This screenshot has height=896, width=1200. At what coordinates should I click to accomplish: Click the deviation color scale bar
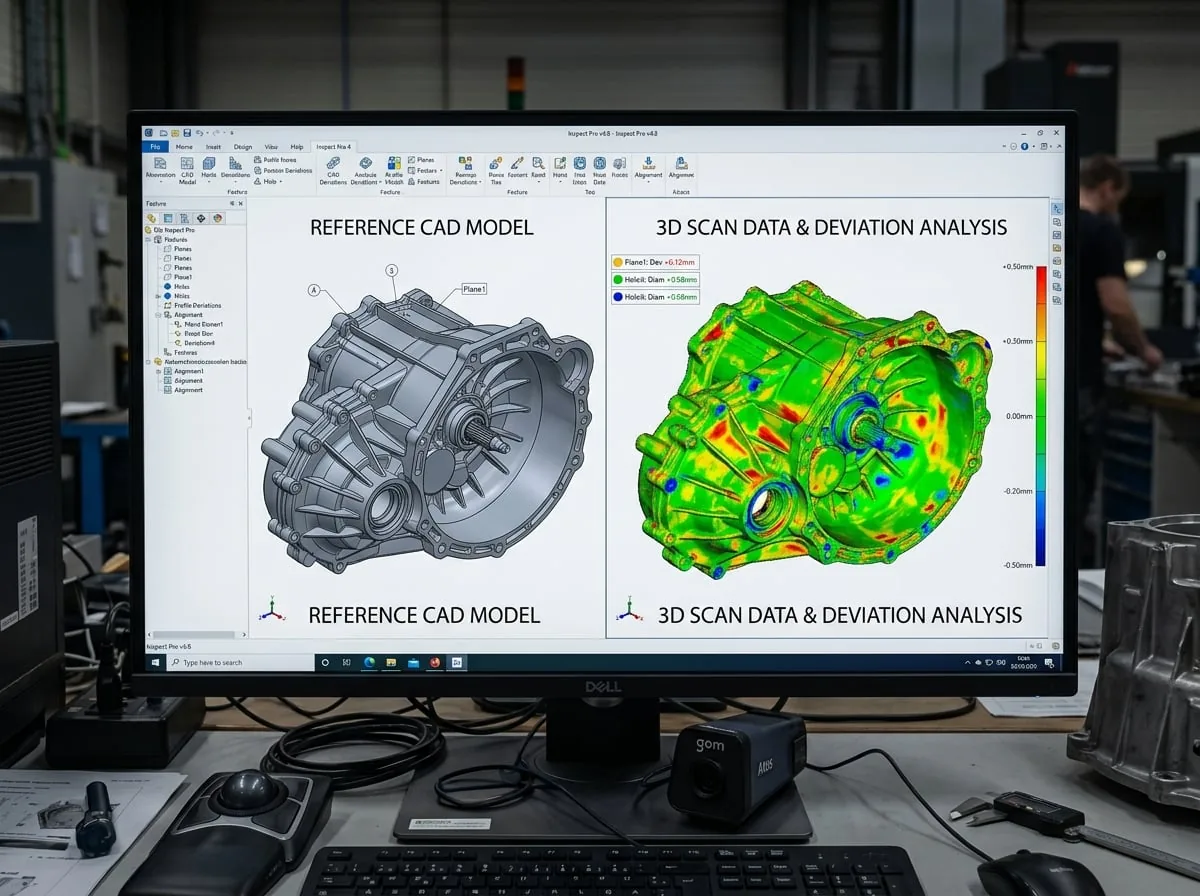1041,415
